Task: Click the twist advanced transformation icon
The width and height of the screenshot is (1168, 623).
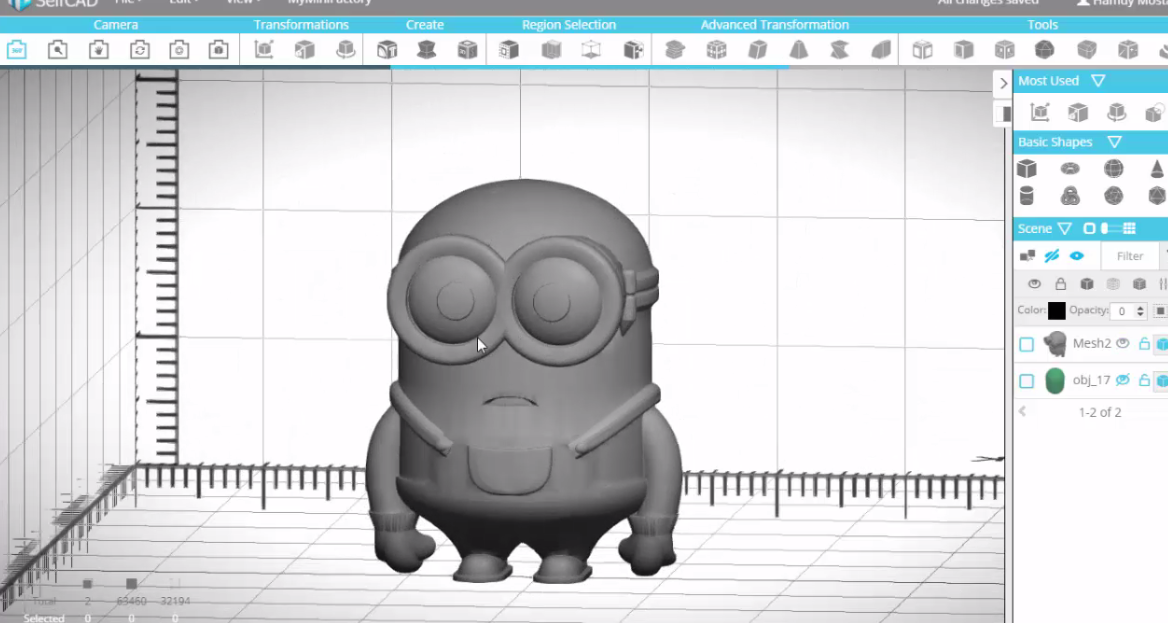Action: (840, 50)
